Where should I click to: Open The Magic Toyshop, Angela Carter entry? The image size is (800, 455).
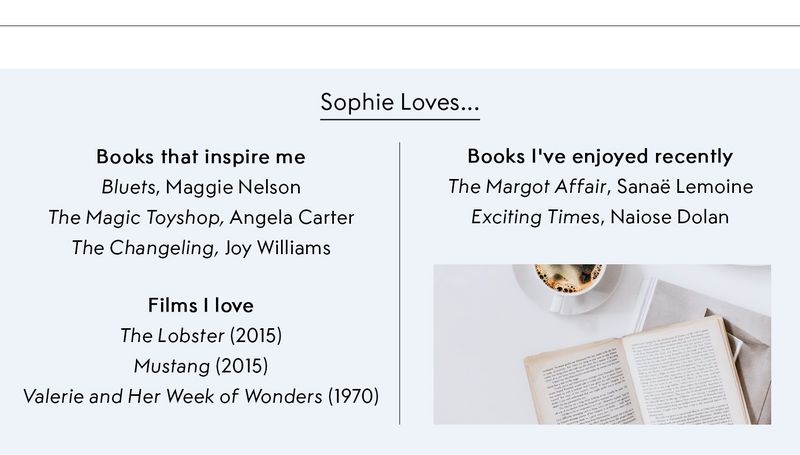[x=201, y=218]
